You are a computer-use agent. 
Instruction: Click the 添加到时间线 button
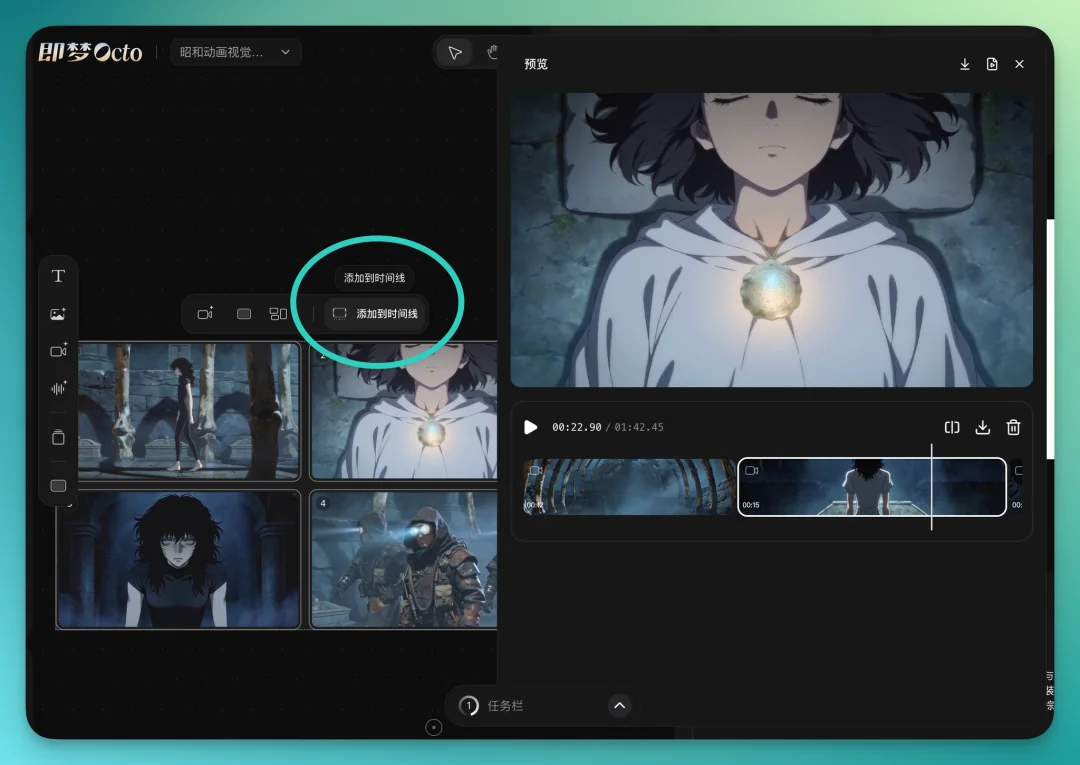[376, 314]
